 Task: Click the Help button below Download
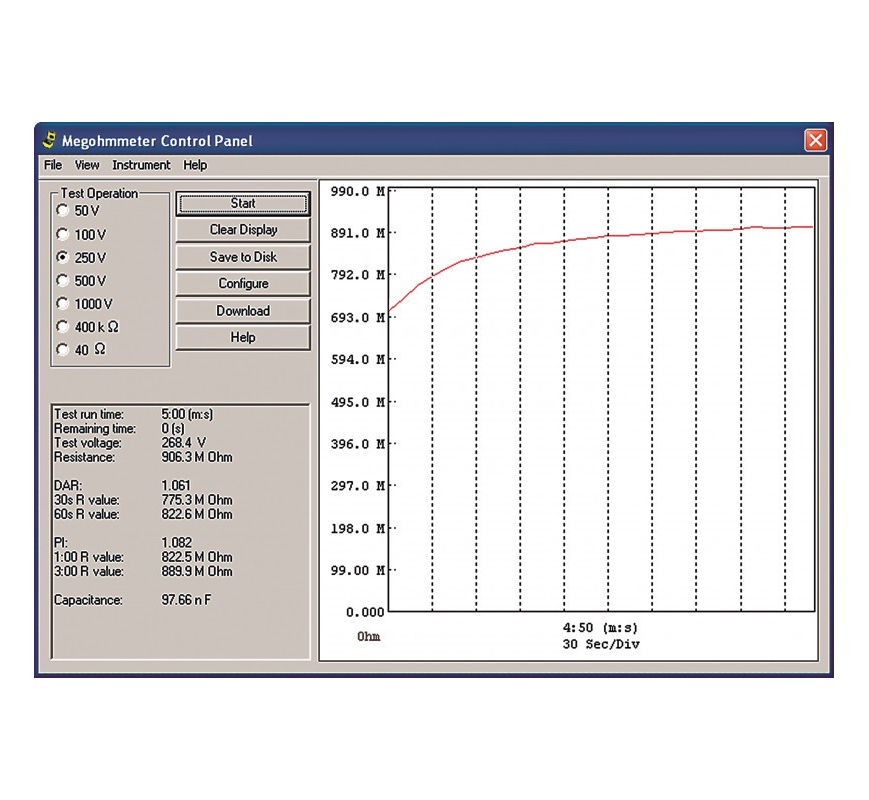243,338
